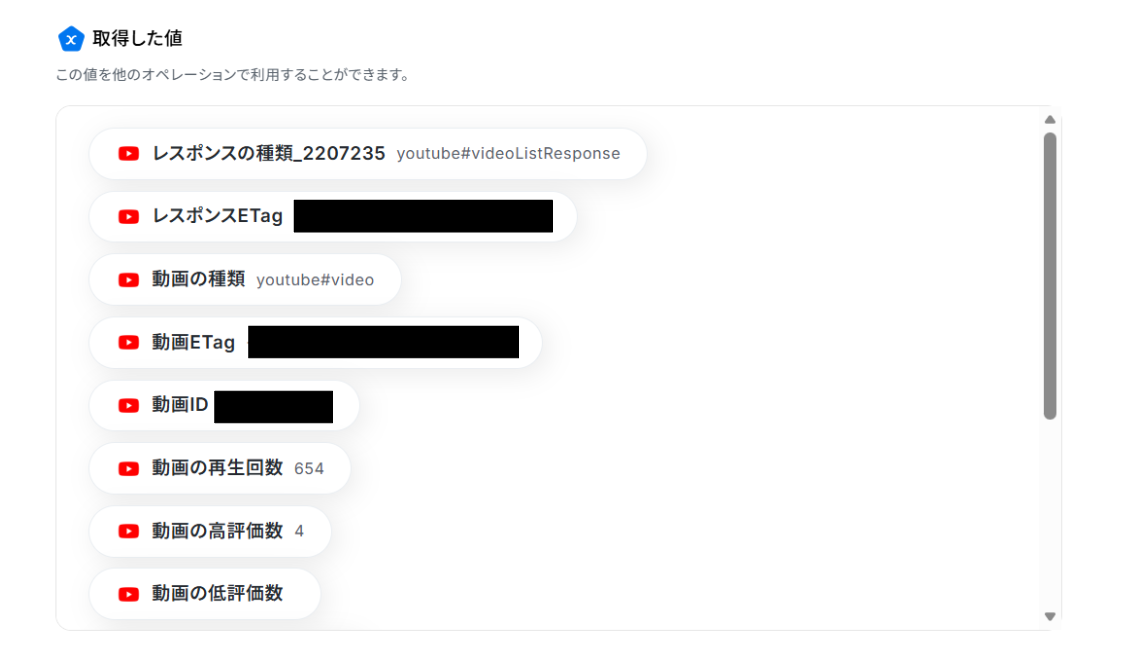The image size is (1133, 656).
Task: Click the scrollbar up arrow
Action: pyautogui.click(x=1050, y=120)
